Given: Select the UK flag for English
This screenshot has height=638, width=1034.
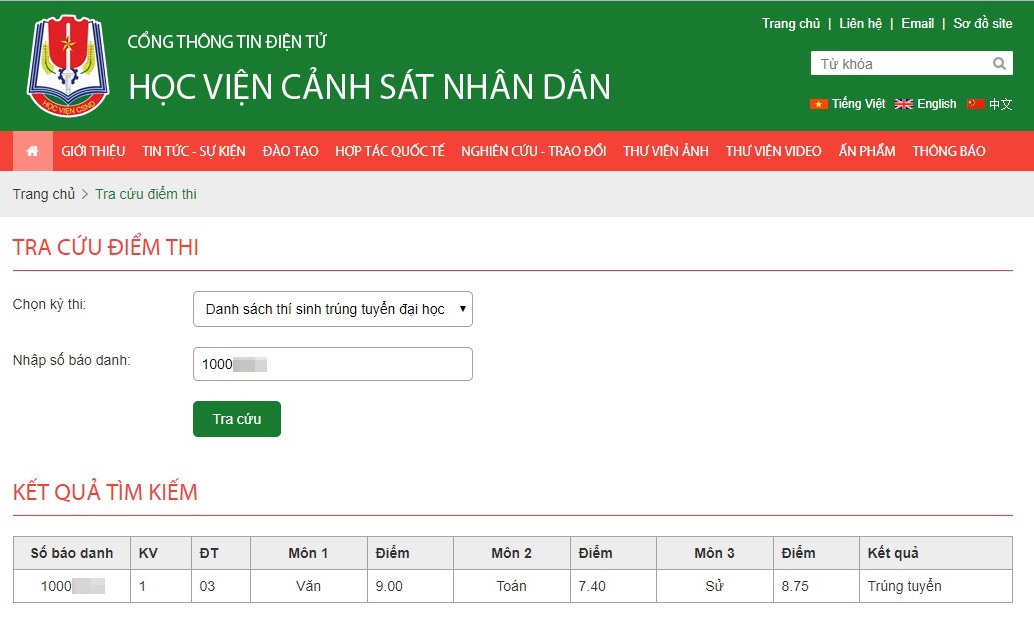Looking at the screenshot, I should (903, 103).
